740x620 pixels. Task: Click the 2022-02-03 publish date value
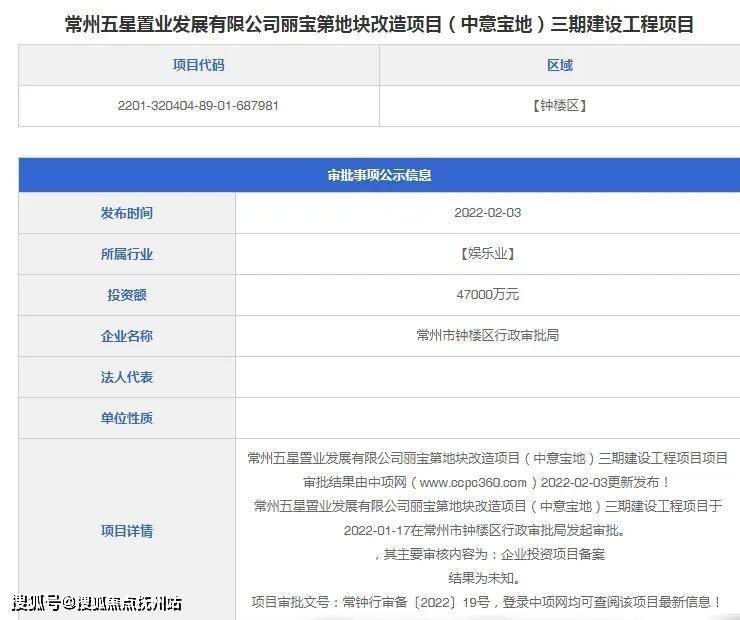487,213
